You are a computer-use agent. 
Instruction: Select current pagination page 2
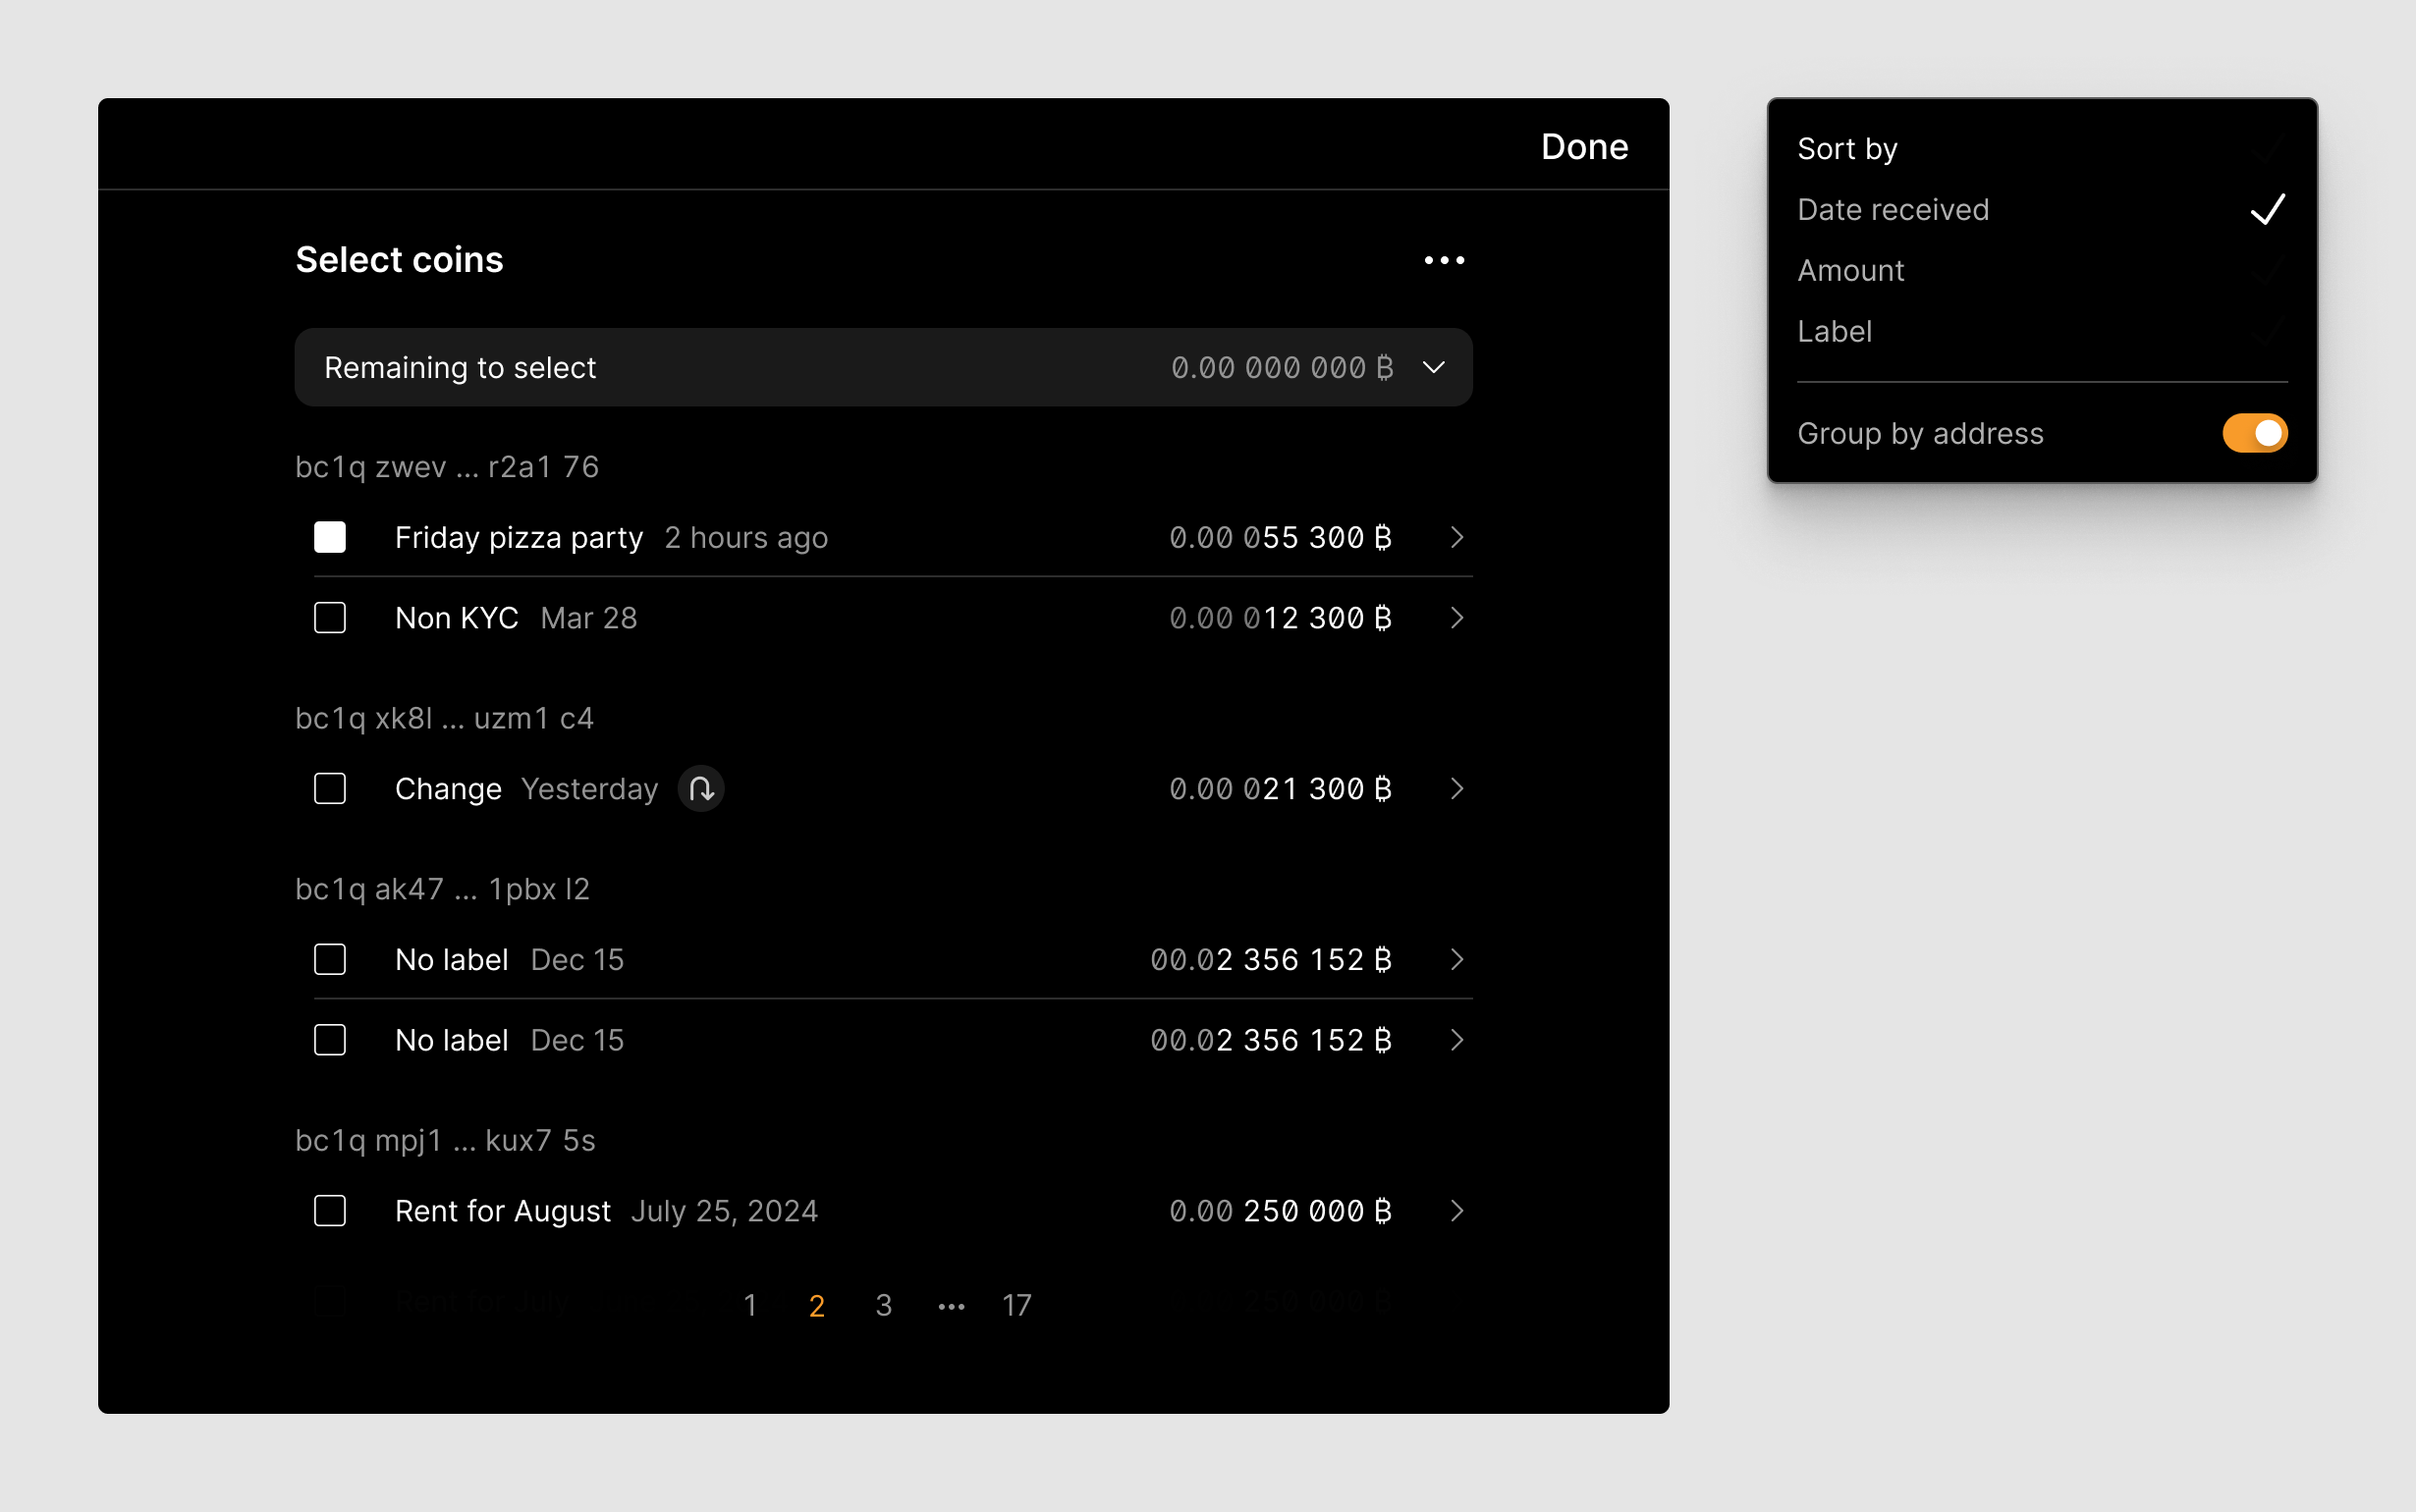(x=817, y=1305)
